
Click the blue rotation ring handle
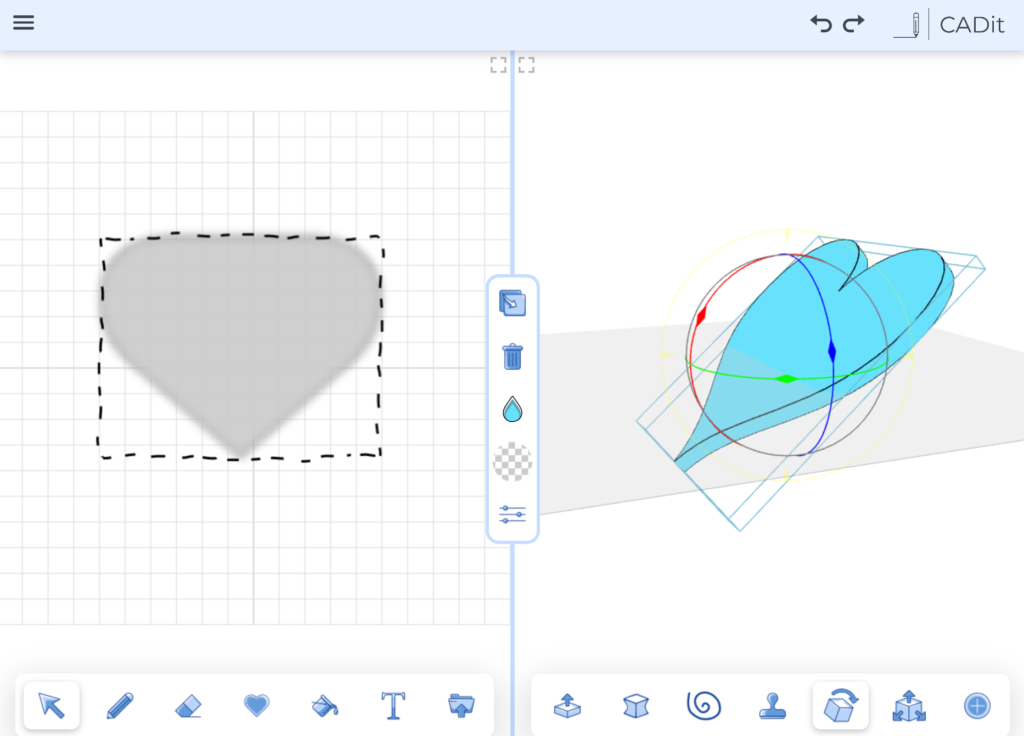point(831,351)
